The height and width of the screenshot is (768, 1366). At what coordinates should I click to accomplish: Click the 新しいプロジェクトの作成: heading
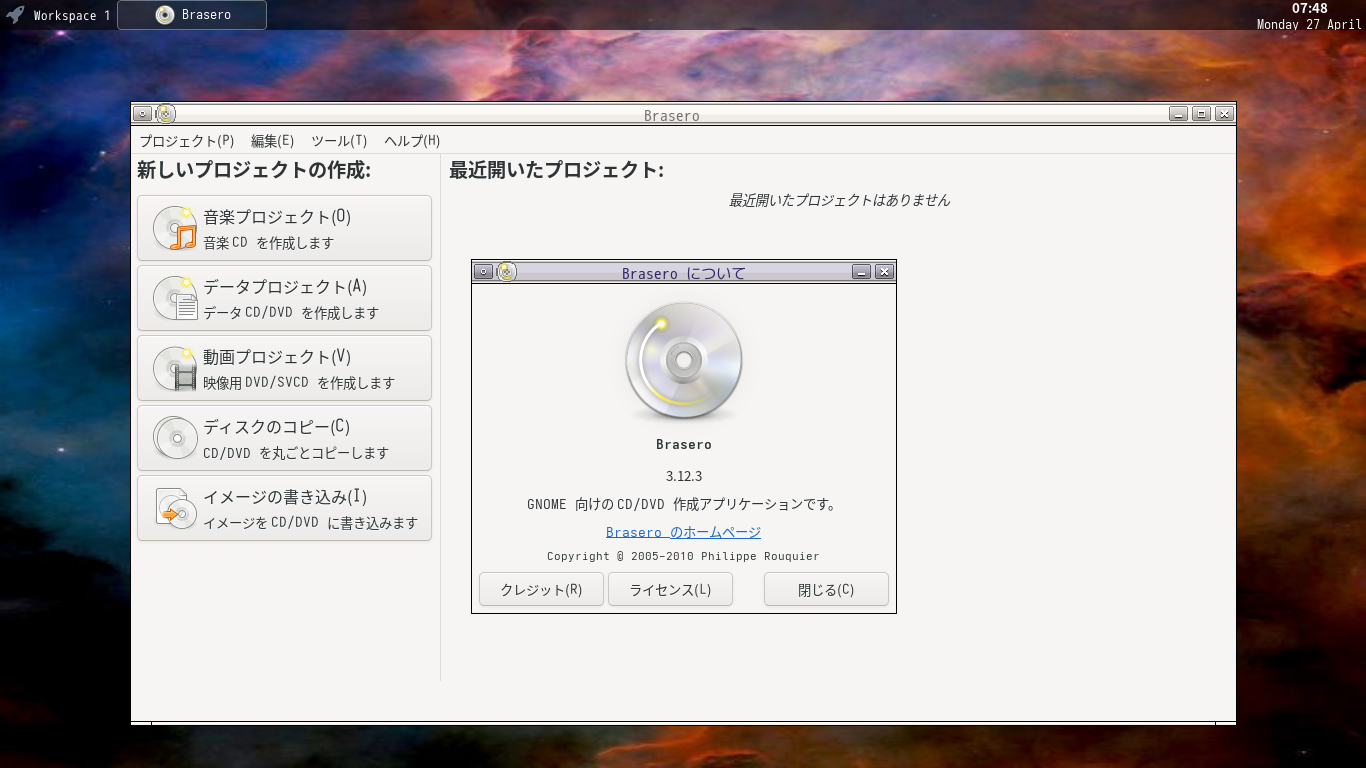click(x=254, y=170)
